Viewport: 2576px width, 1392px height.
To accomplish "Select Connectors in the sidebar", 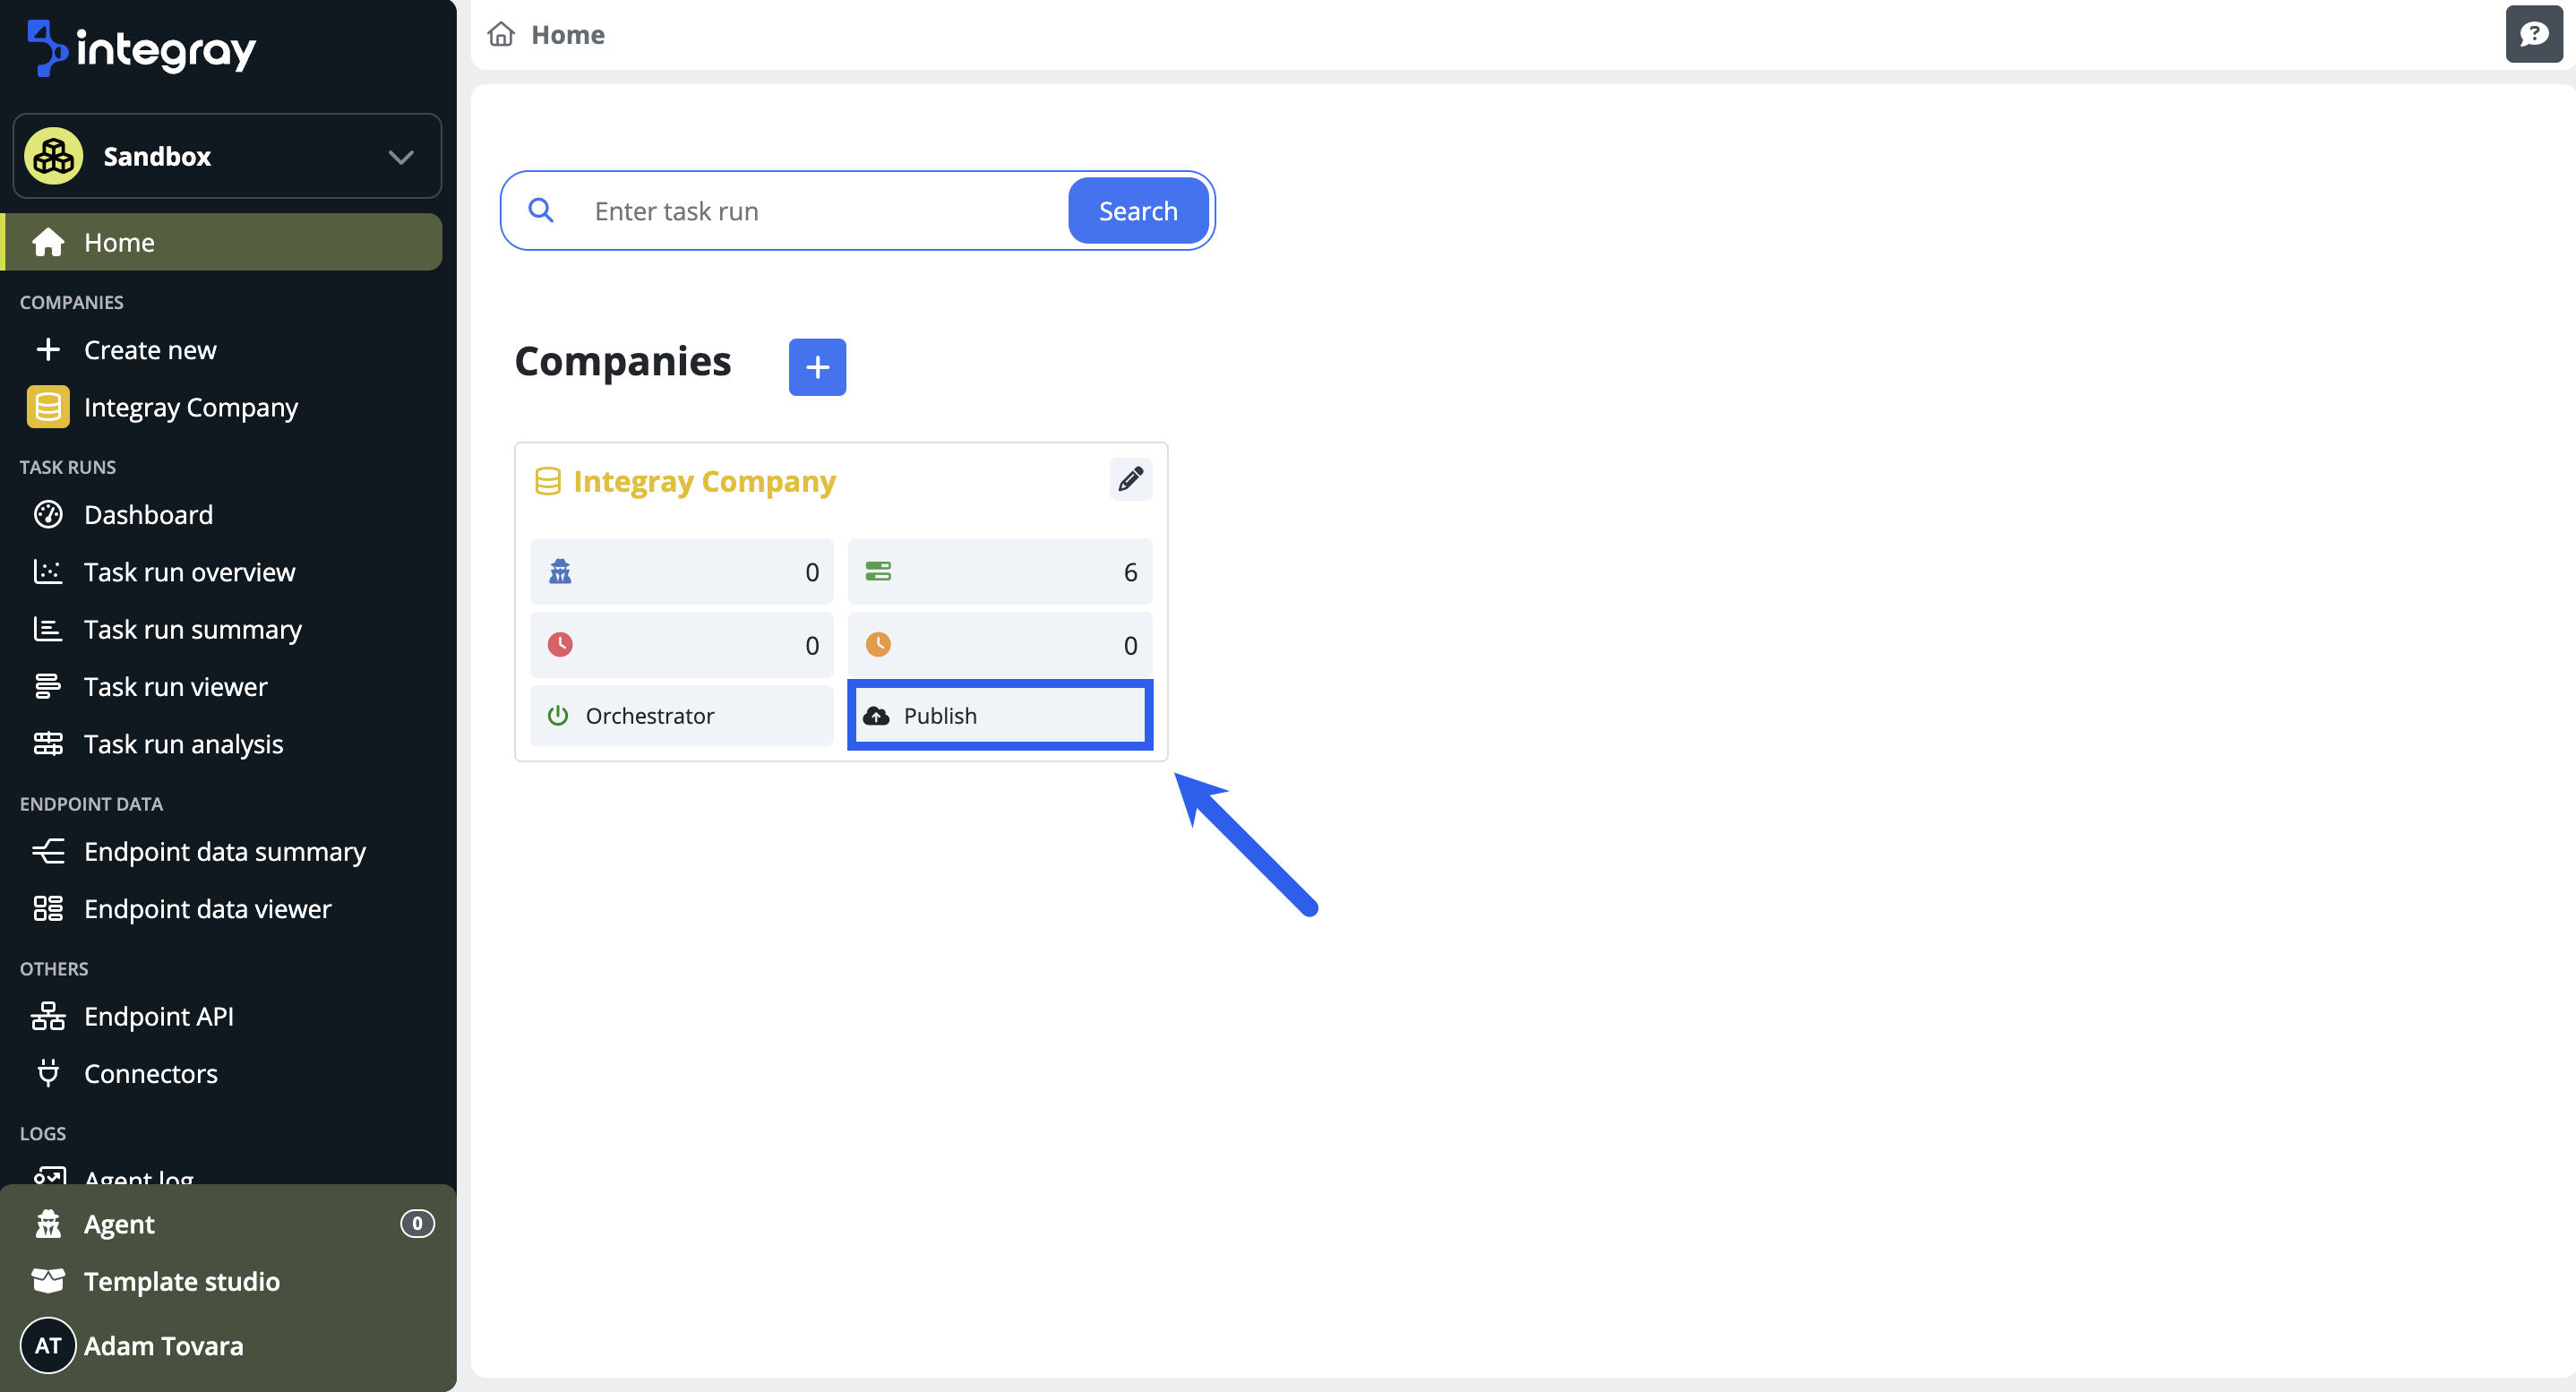I will coord(150,1074).
